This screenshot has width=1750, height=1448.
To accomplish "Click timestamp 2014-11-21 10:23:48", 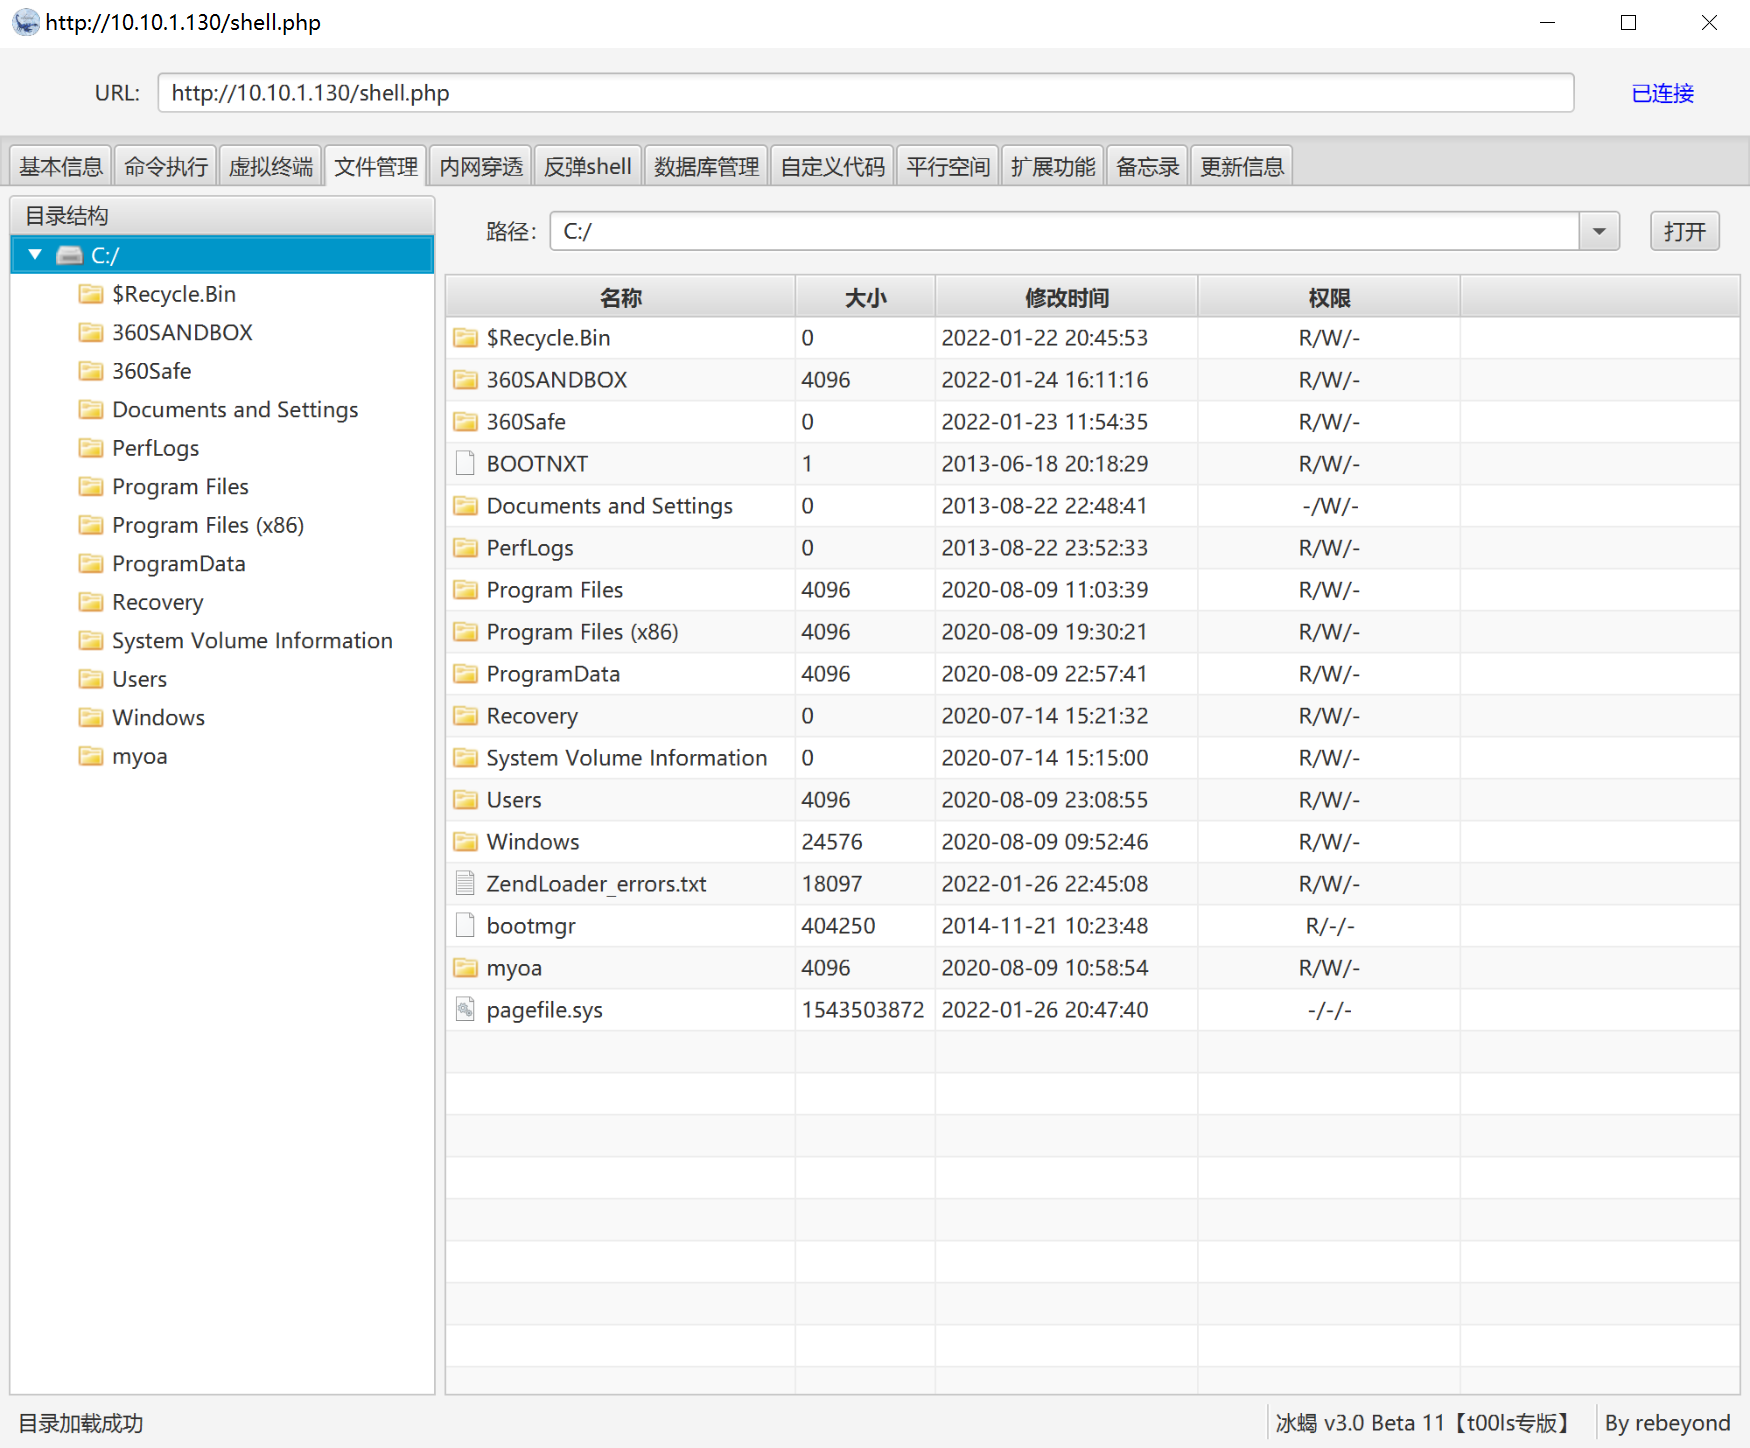I will tap(1045, 926).
